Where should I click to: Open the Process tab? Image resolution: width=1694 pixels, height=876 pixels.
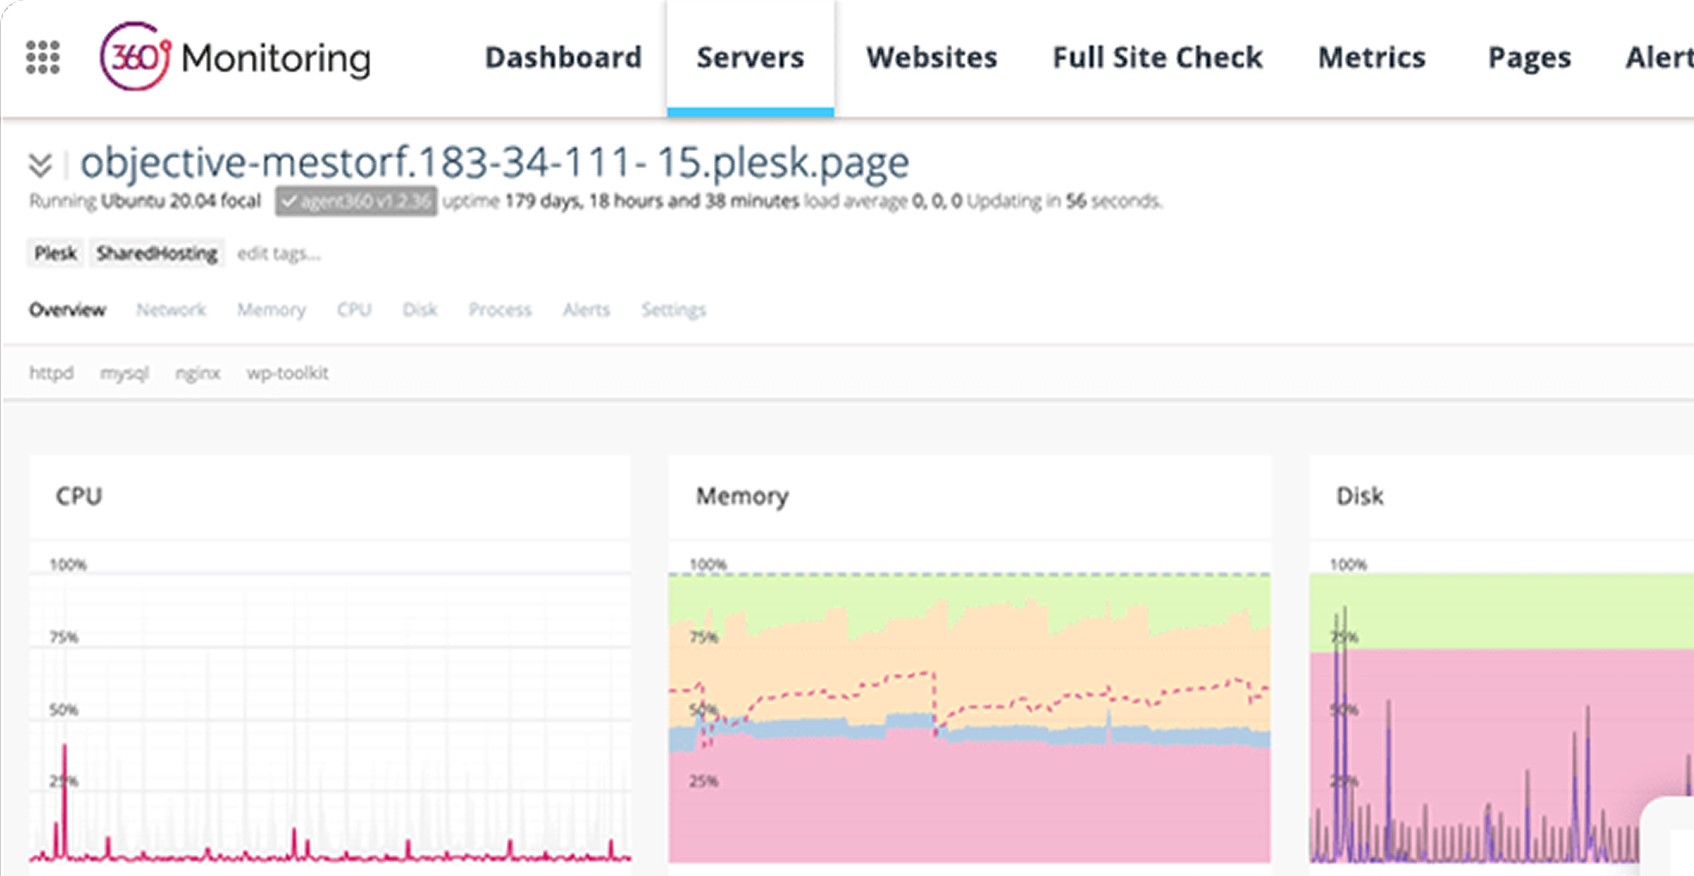click(500, 310)
